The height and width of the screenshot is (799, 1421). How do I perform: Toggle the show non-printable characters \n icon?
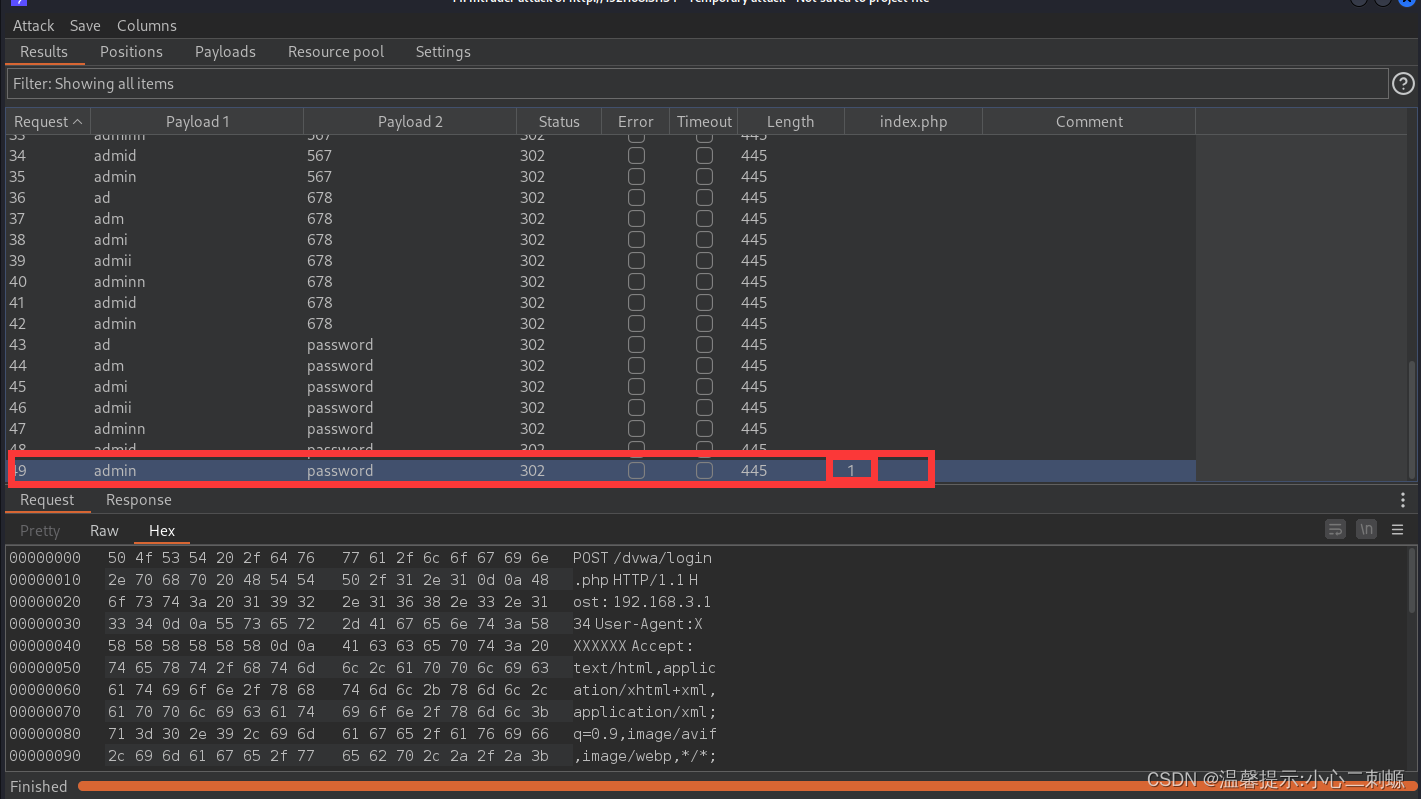click(x=1366, y=530)
